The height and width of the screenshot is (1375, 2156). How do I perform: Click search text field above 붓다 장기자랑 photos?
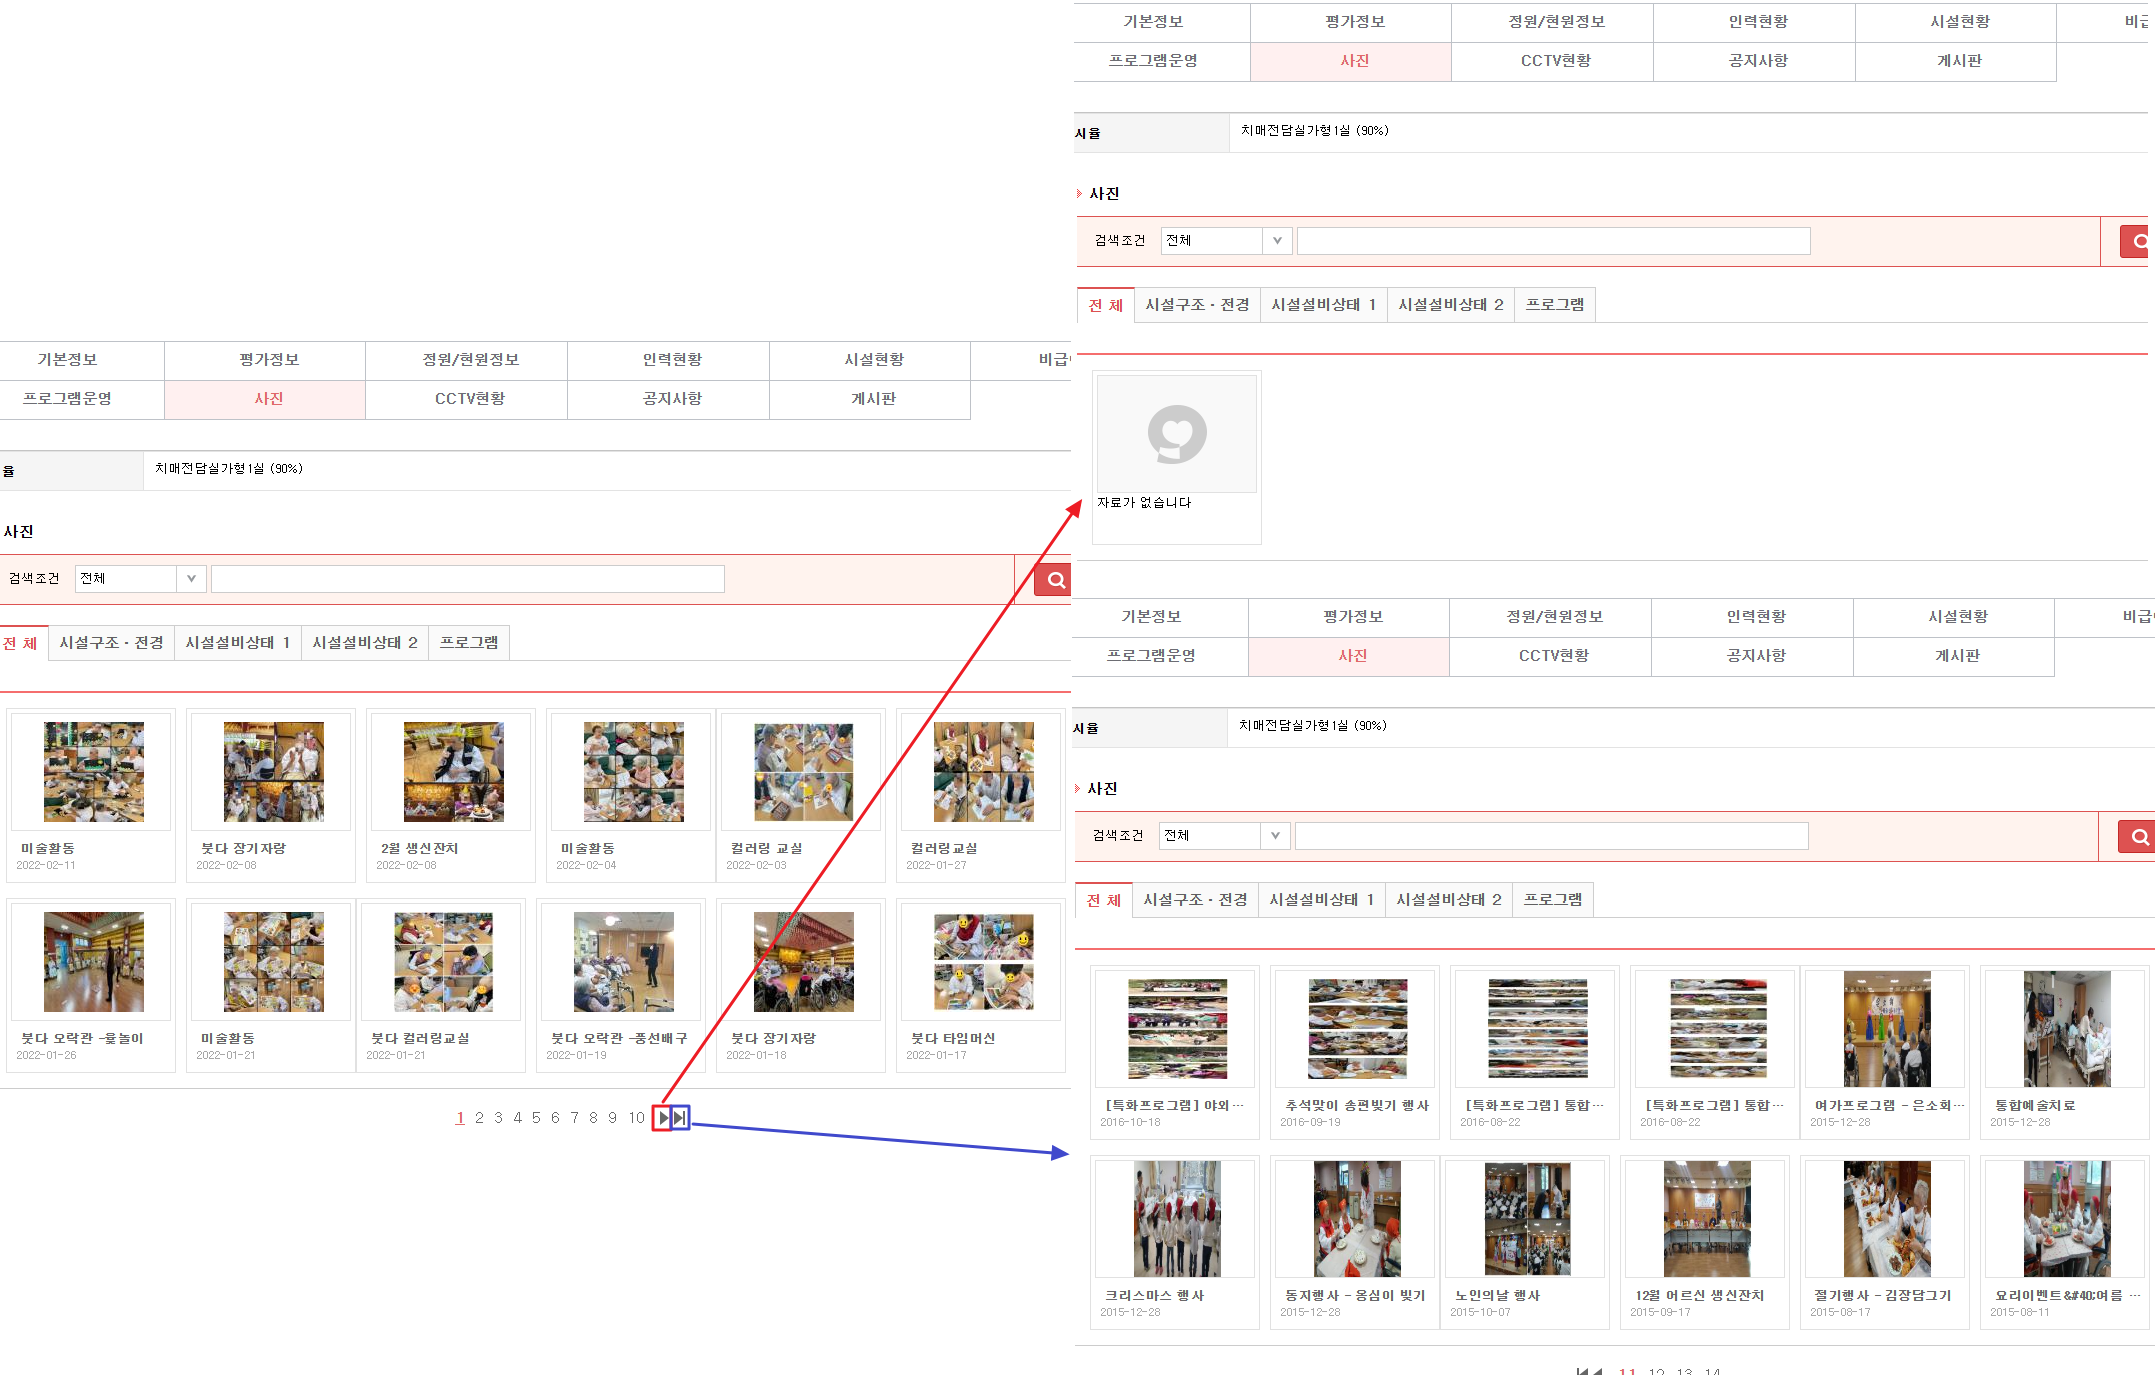coord(467,579)
